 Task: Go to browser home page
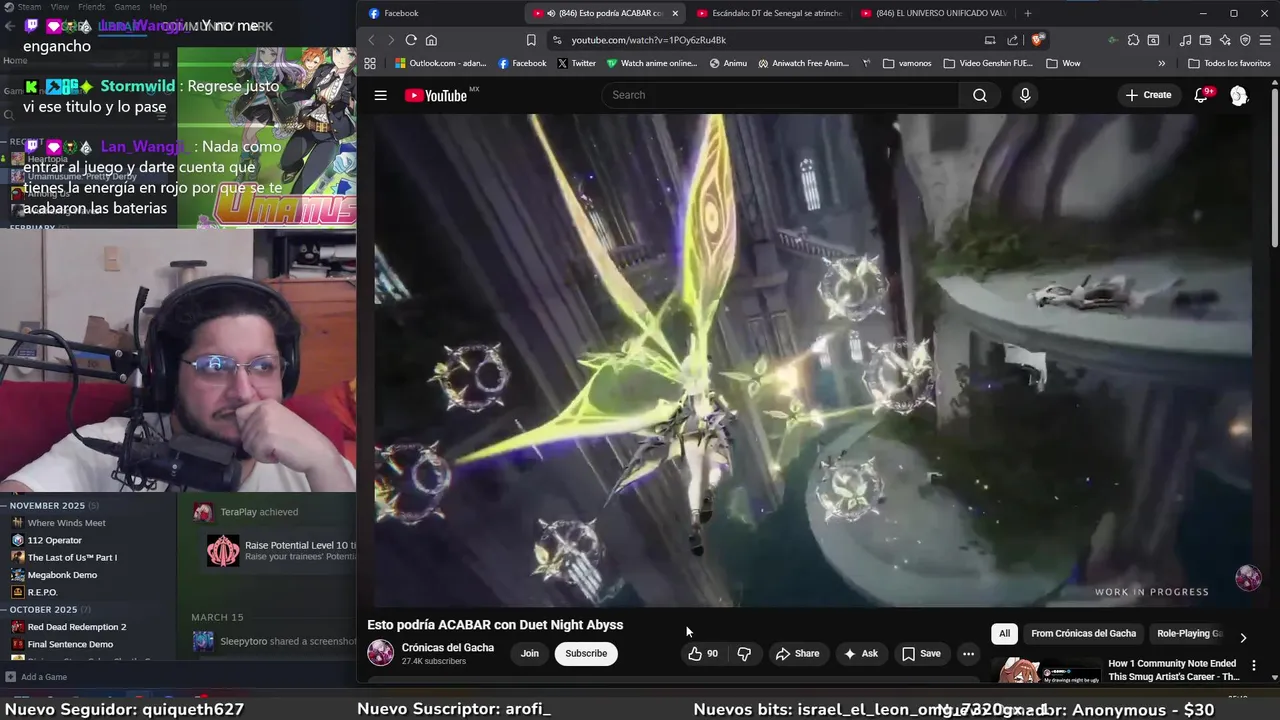point(431,40)
